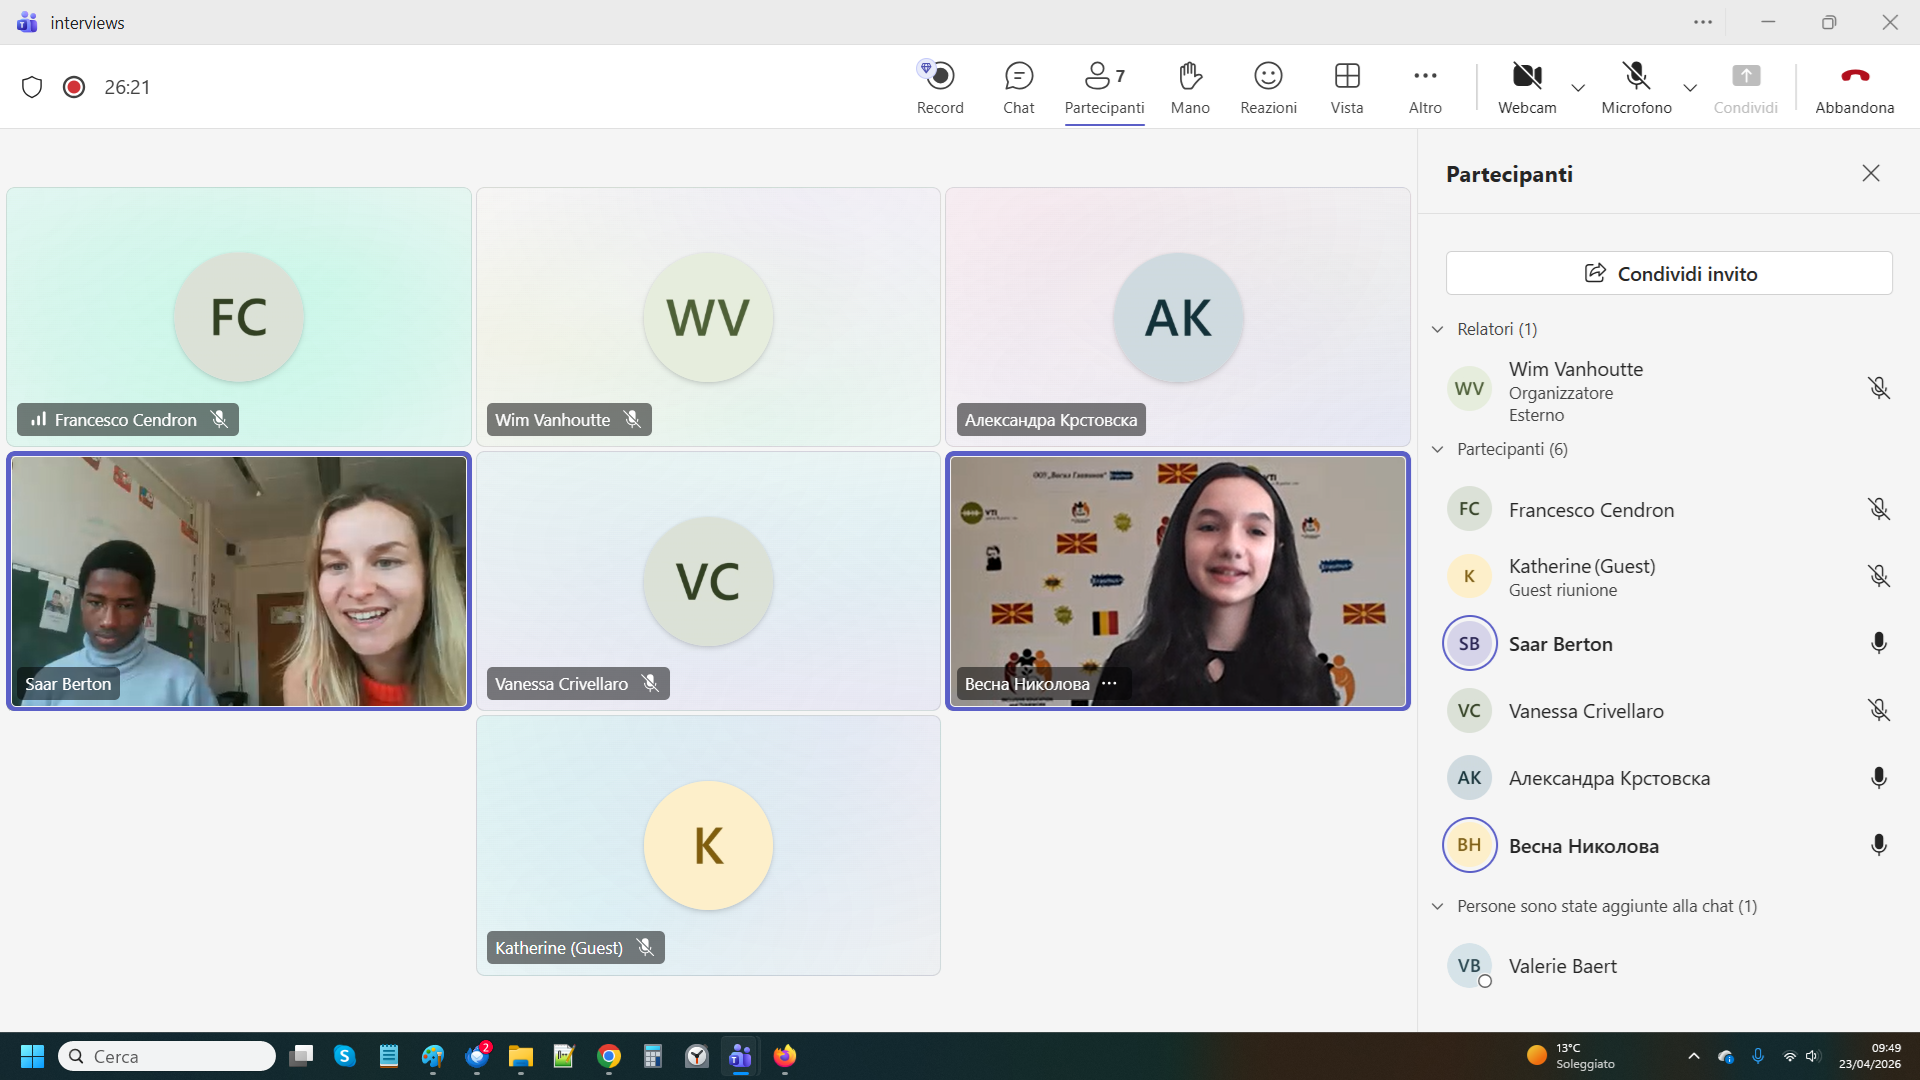Select the Partecipanti tab in toolbar

(x=1104, y=88)
